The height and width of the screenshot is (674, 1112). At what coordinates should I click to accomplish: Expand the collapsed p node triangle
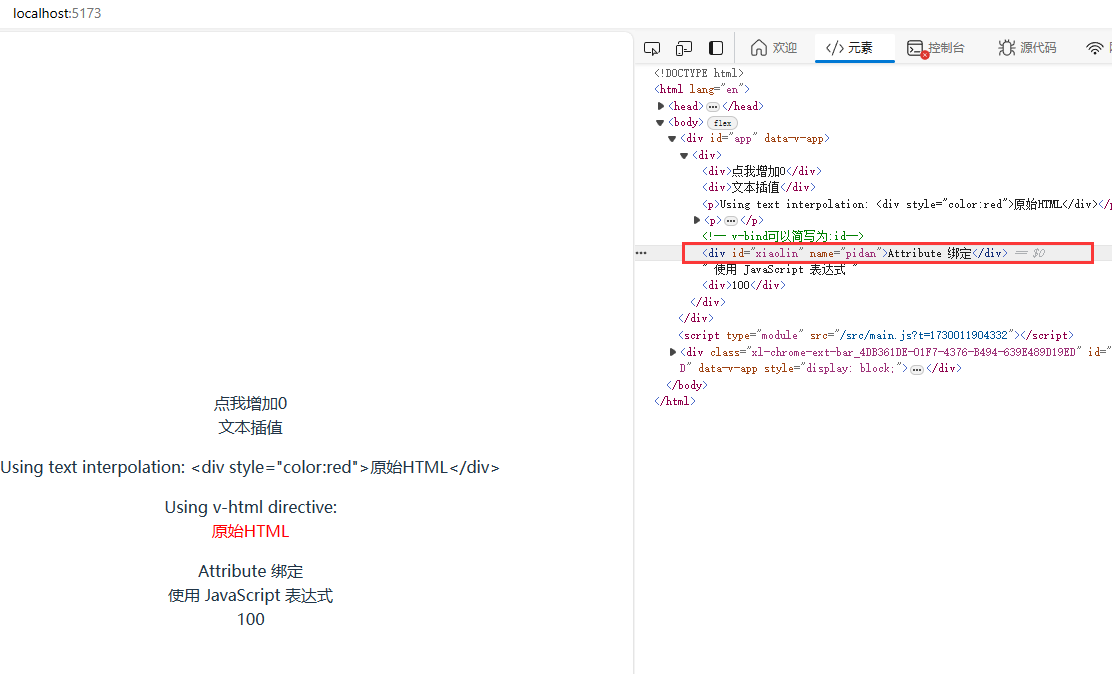(x=696, y=220)
